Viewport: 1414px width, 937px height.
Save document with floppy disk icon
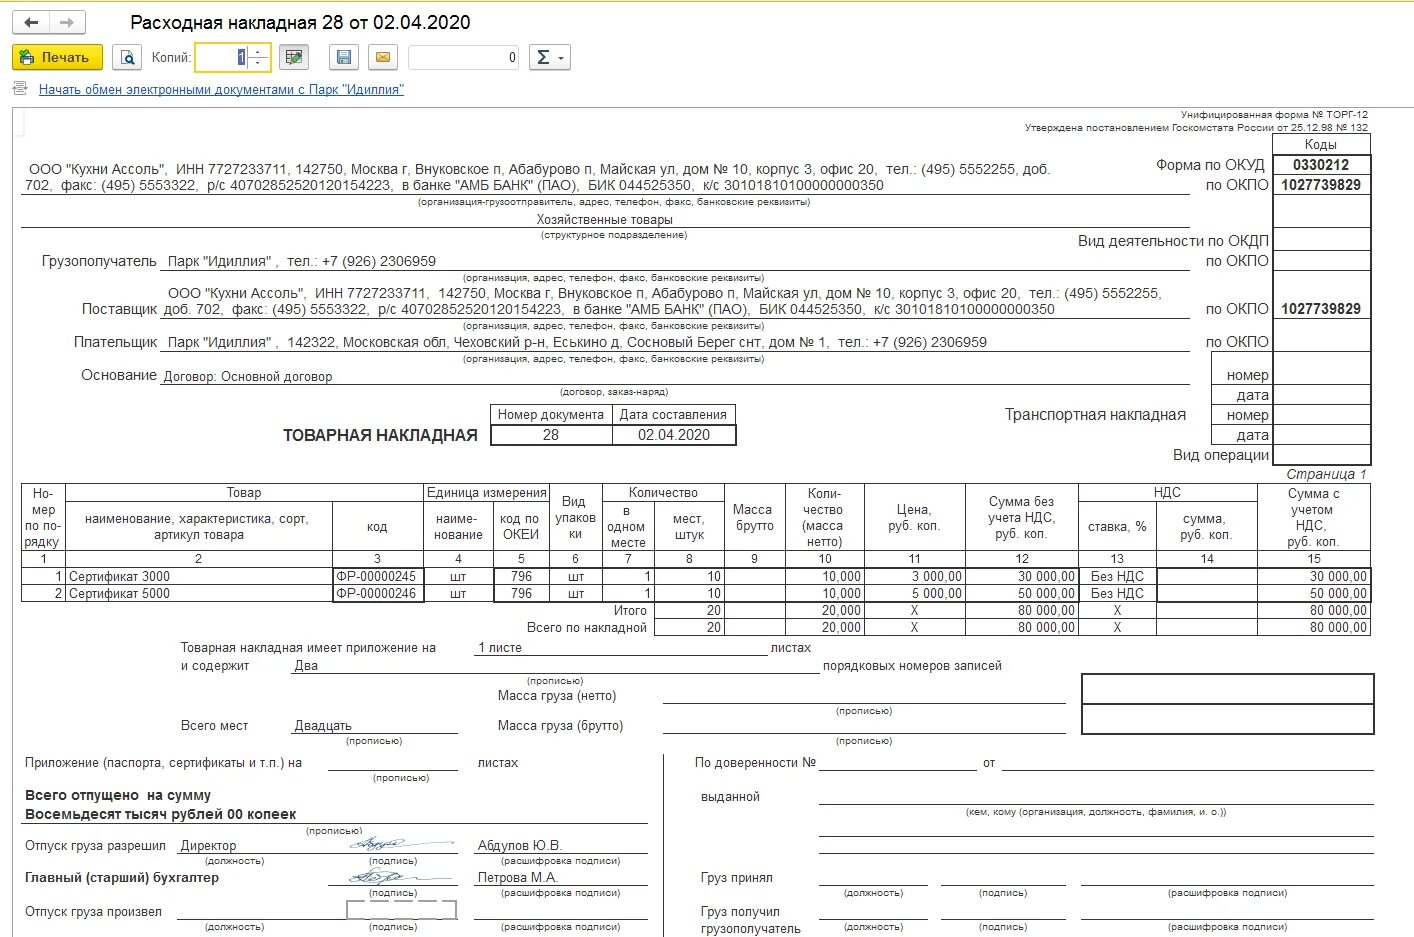(x=343, y=58)
